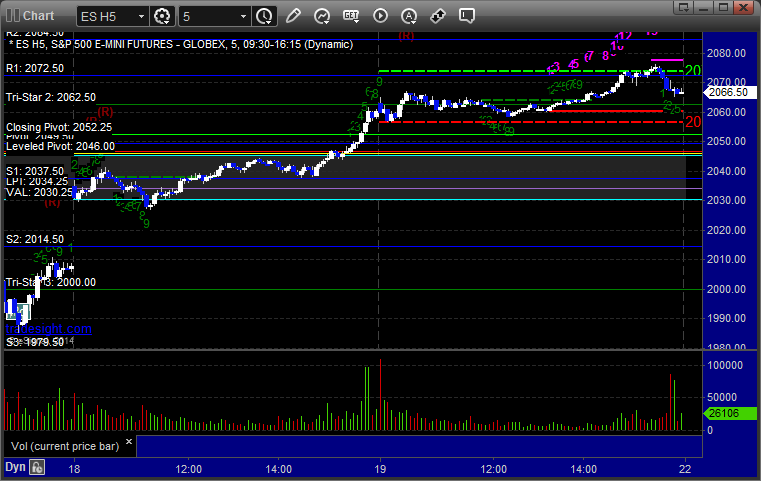
Task: Select the pencil drawing tool
Action: point(293,16)
